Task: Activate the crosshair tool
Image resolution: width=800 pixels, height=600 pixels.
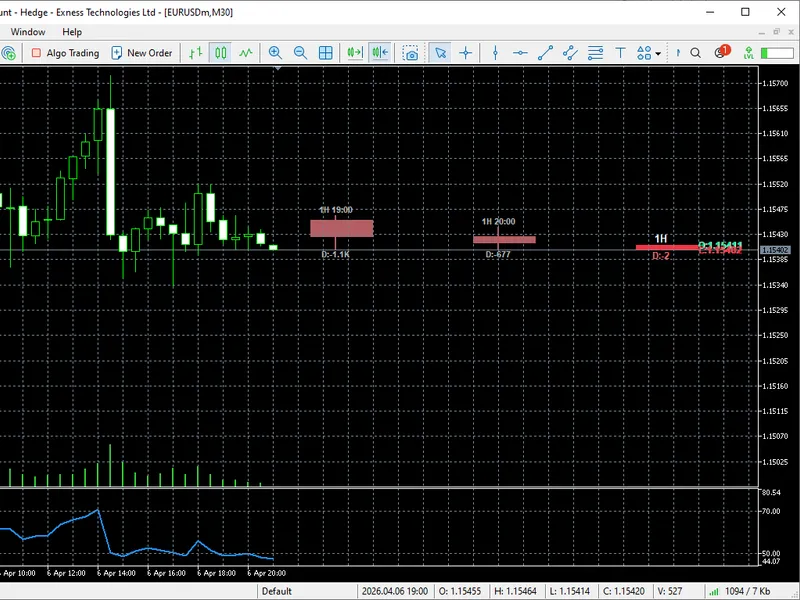Action: click(465, 53)
